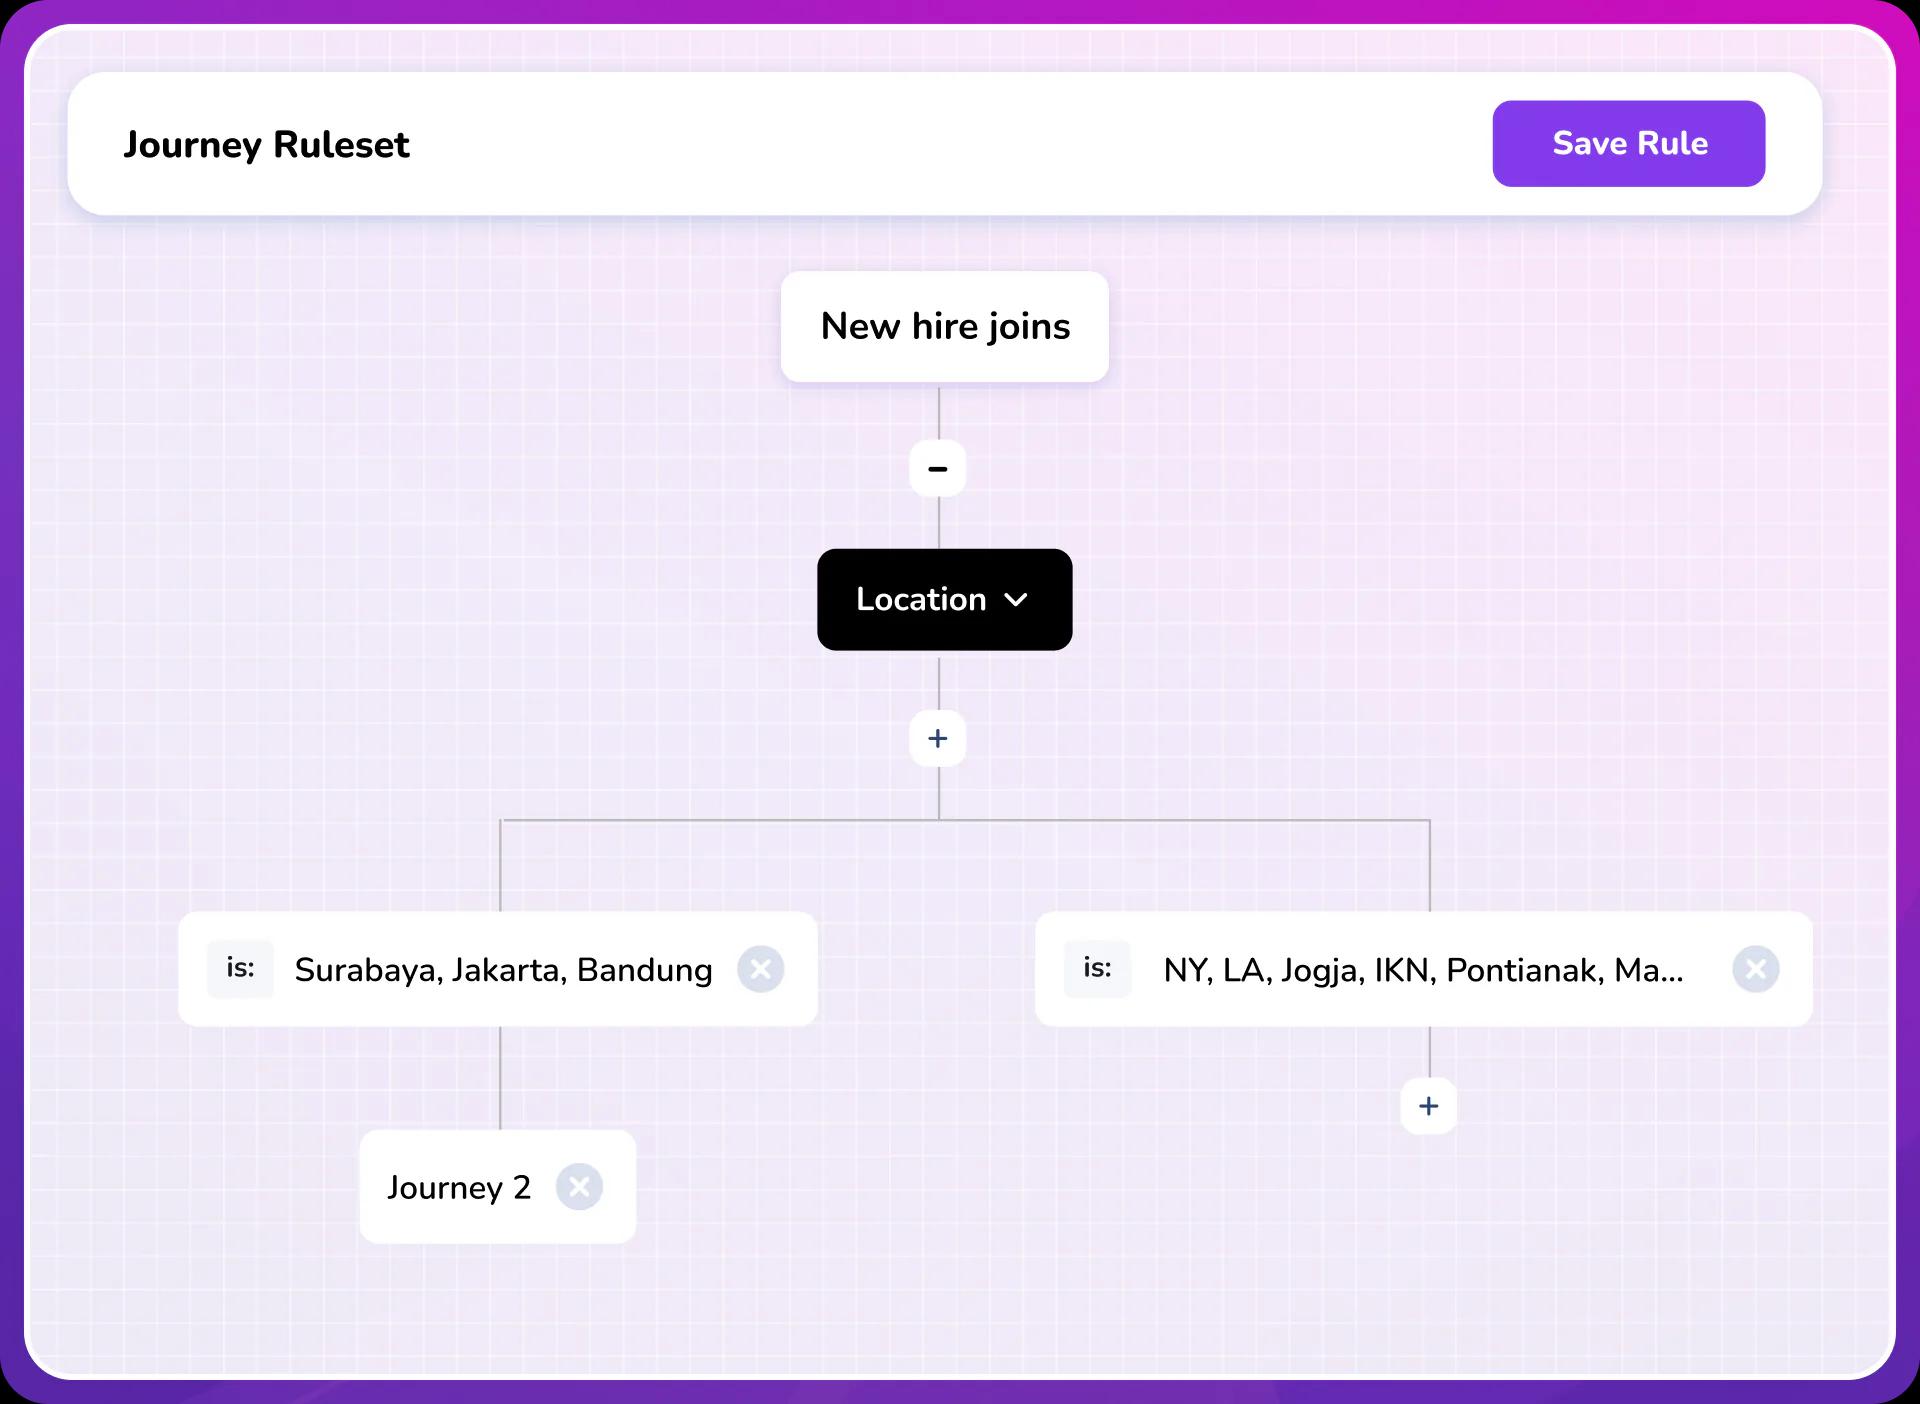Change the 'is:' operator on Surabaya condition
Viewport: 1920px width, 1404px height.
click(240, 968)
